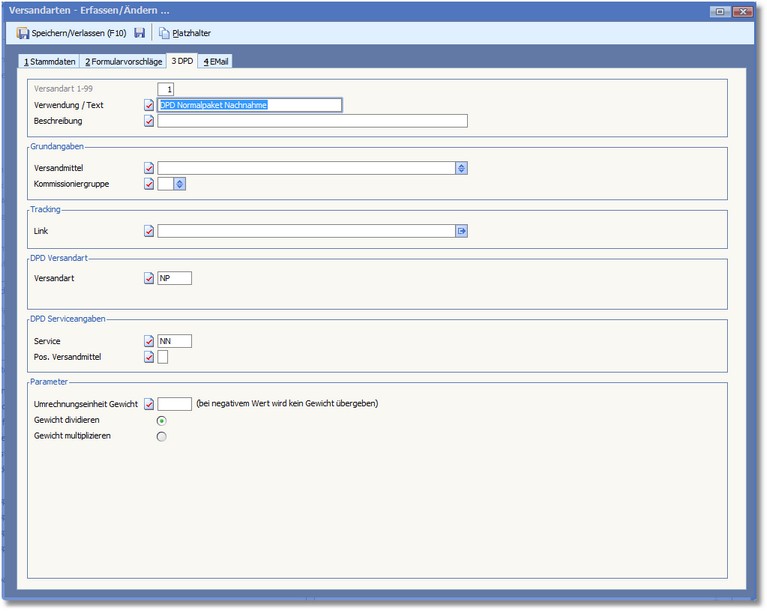Toggle the checkbox beside Umrechnungseinheit Gewicht
767x611 pixels.
click(x=150, y=404)
